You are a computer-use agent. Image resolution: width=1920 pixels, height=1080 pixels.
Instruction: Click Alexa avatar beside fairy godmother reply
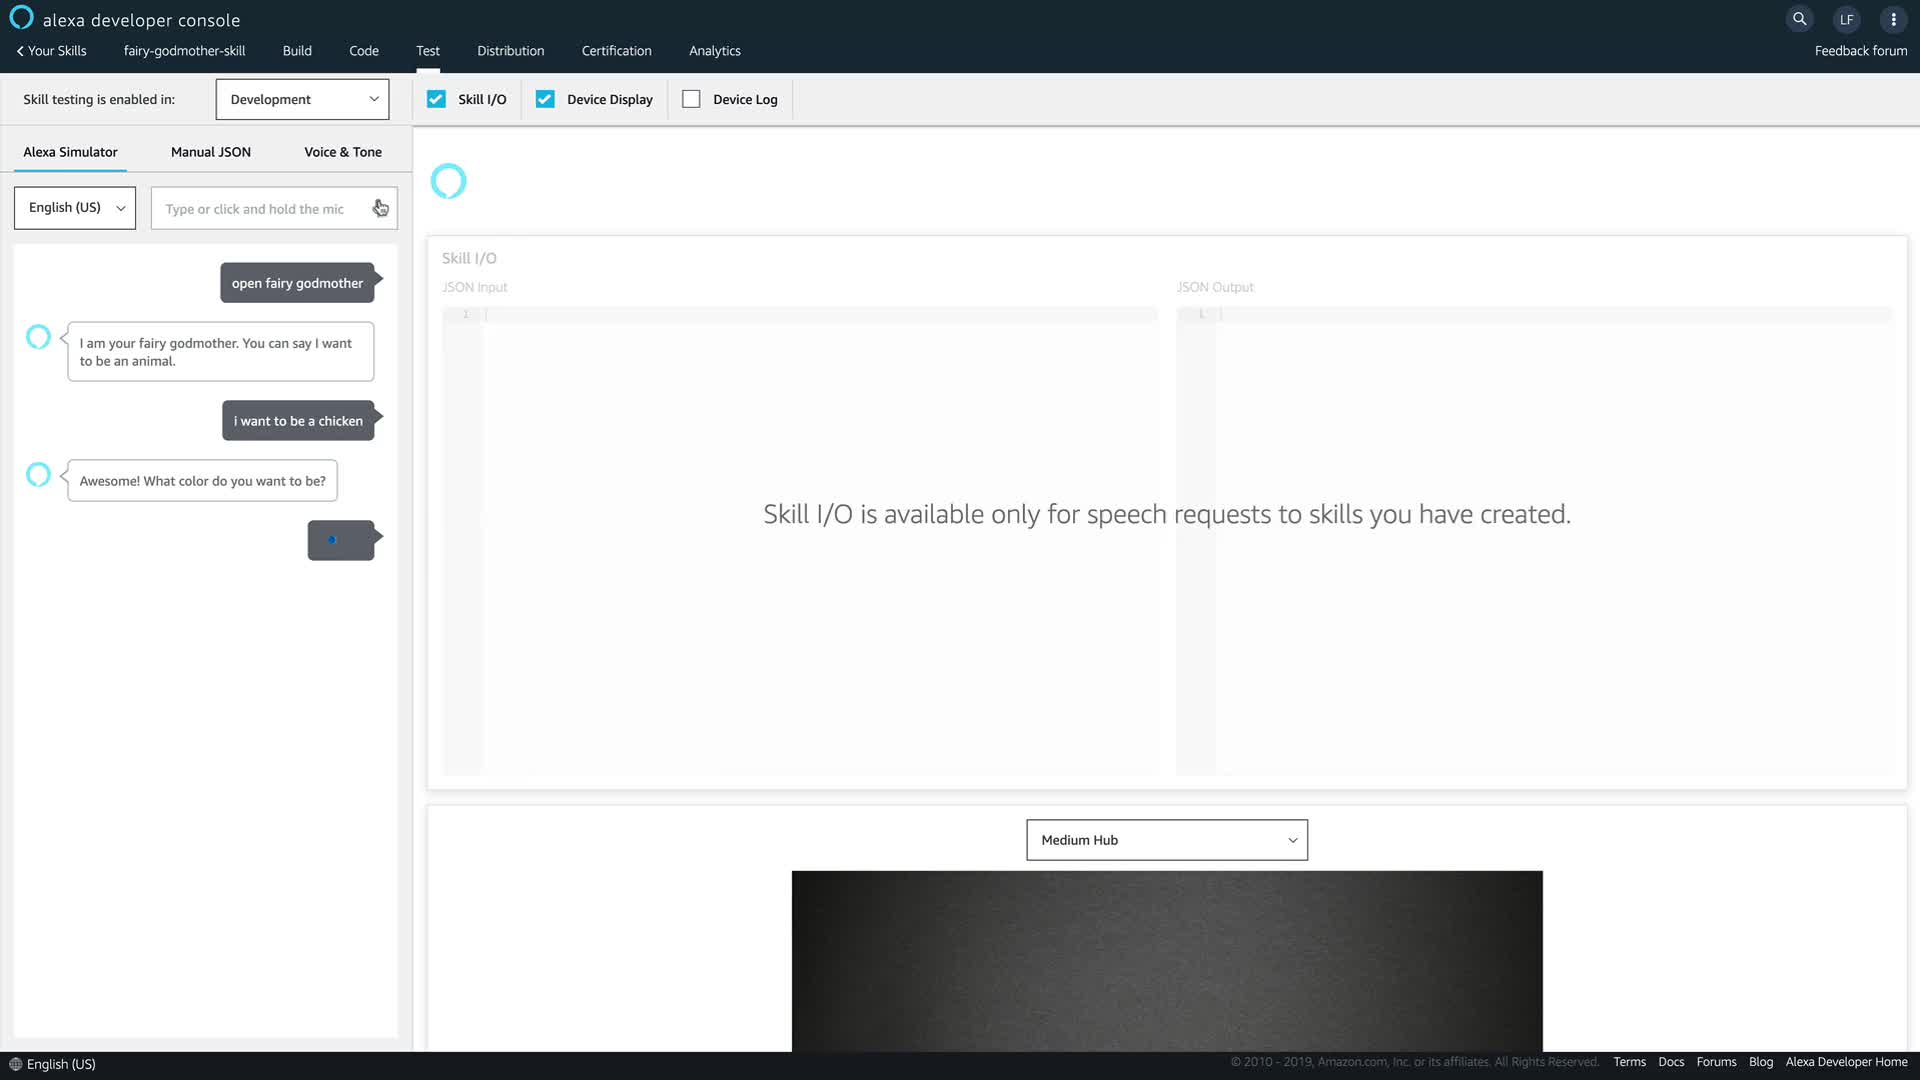tap(38, 337)
